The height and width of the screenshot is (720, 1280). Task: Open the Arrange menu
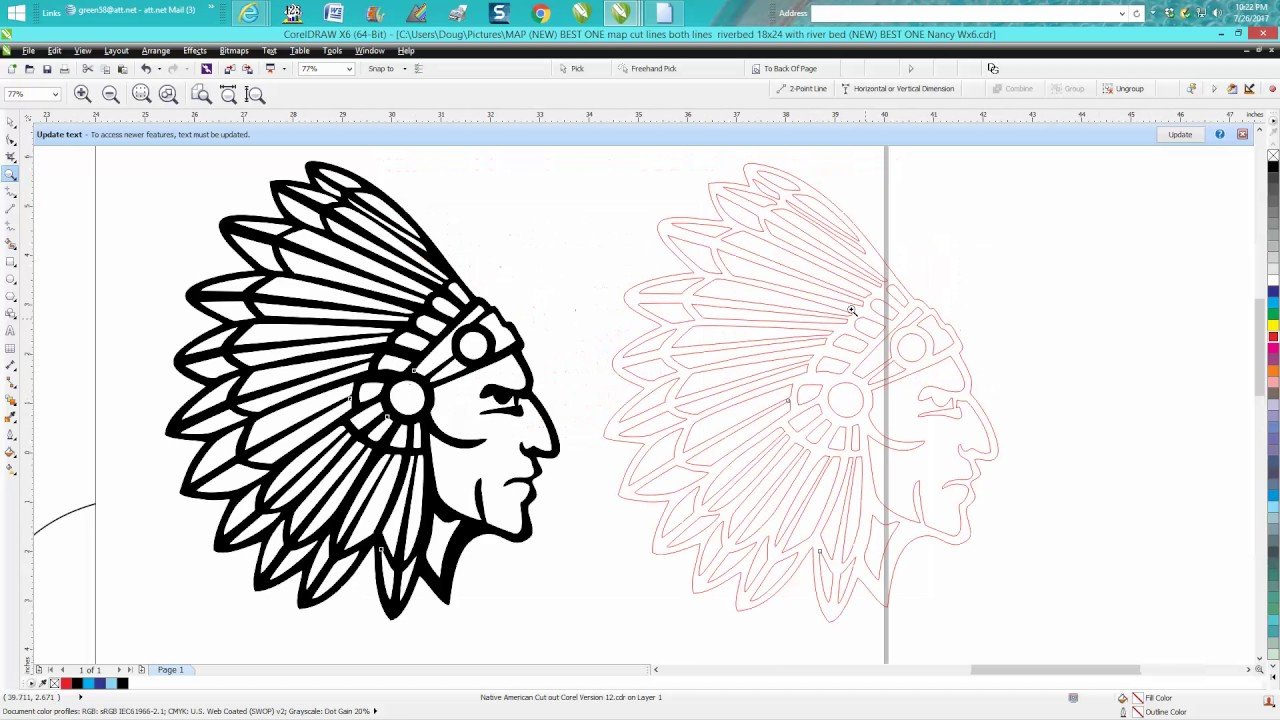[x=155, y=51]
